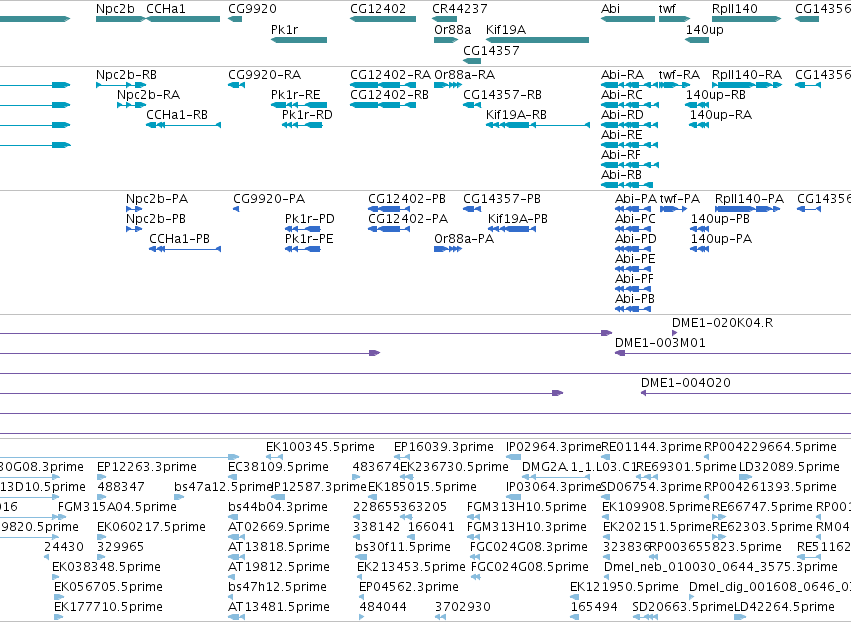
Task: Select protein twf-PA
Action: click(x=674, y=208)
